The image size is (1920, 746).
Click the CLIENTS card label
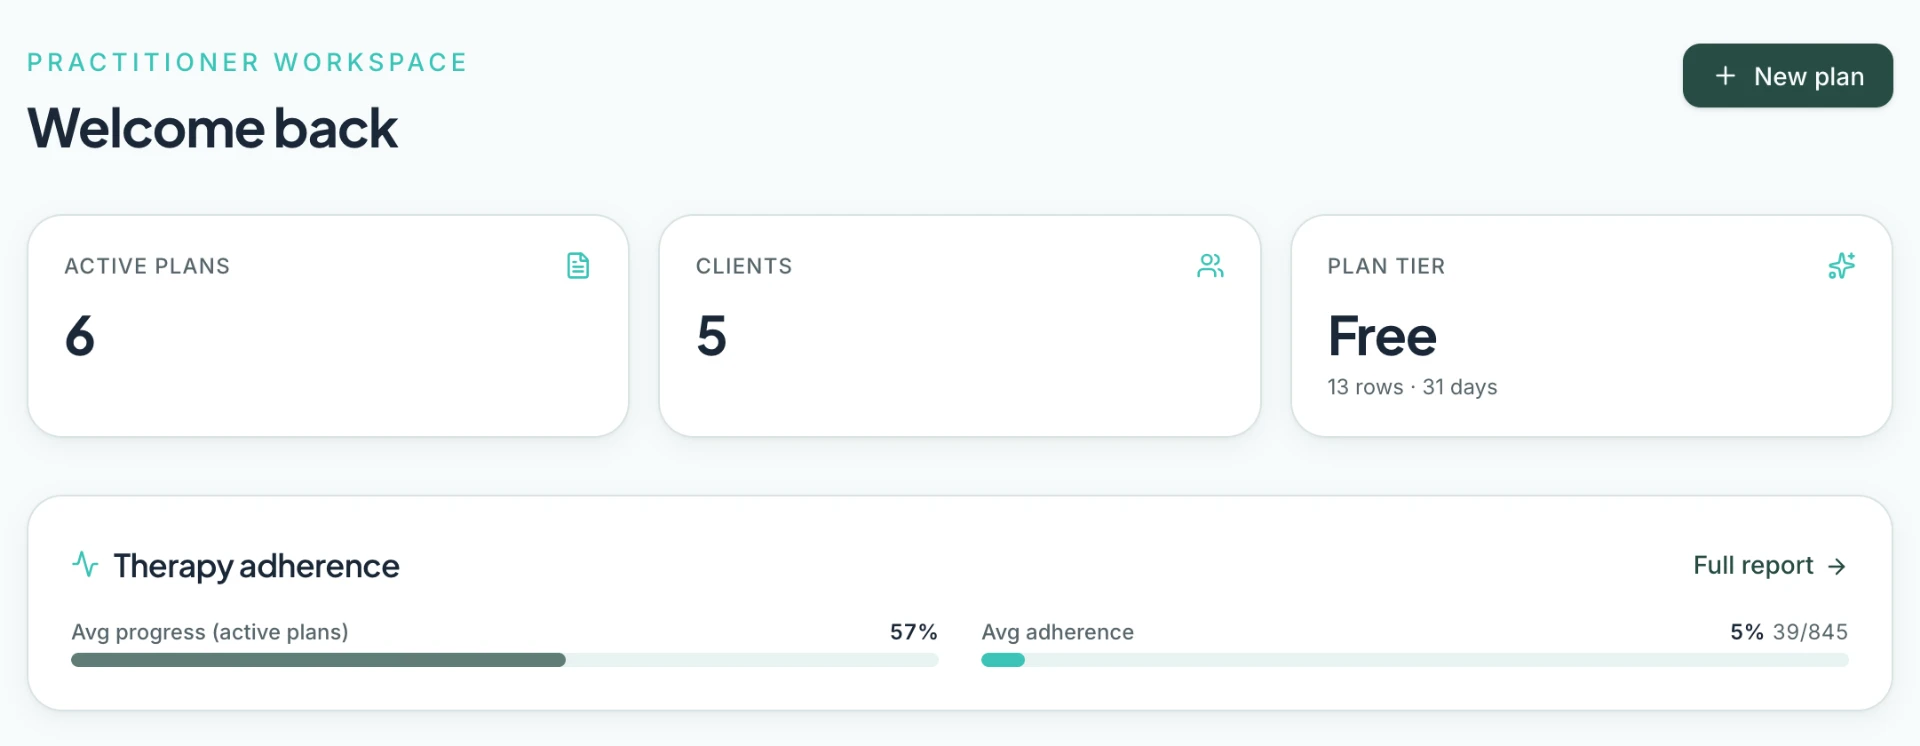tap(744, 266)
